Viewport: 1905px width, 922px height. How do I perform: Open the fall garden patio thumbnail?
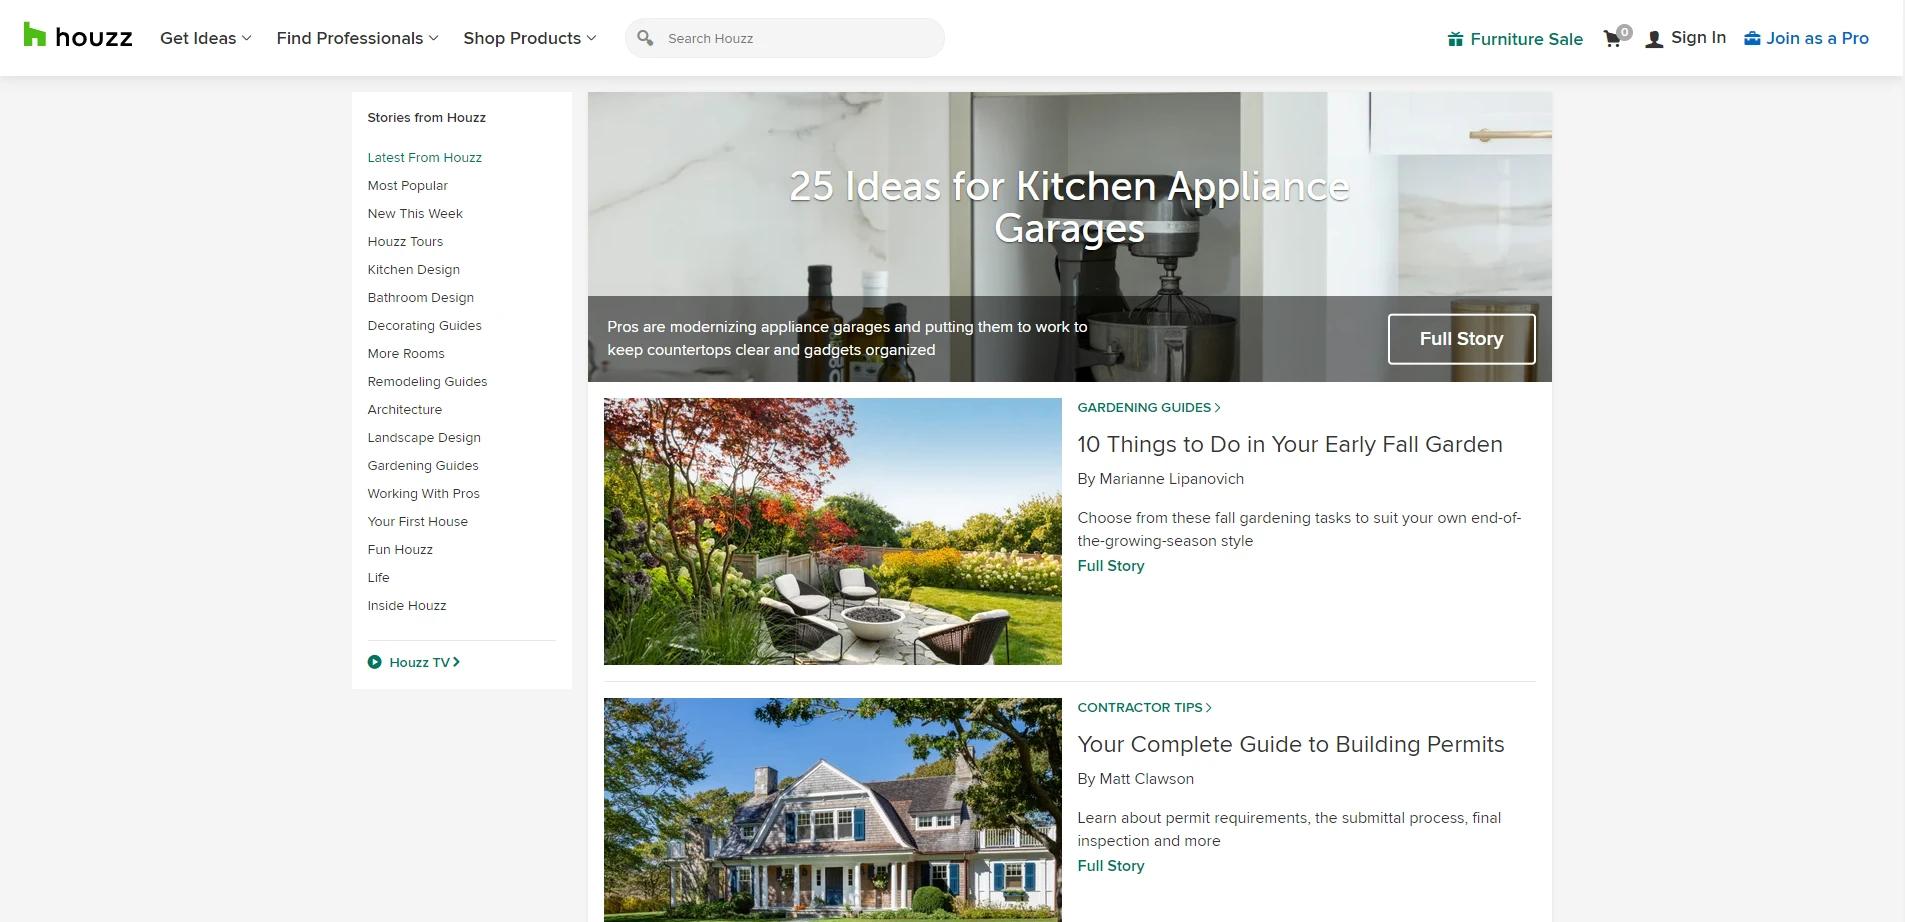coord(832,531)
